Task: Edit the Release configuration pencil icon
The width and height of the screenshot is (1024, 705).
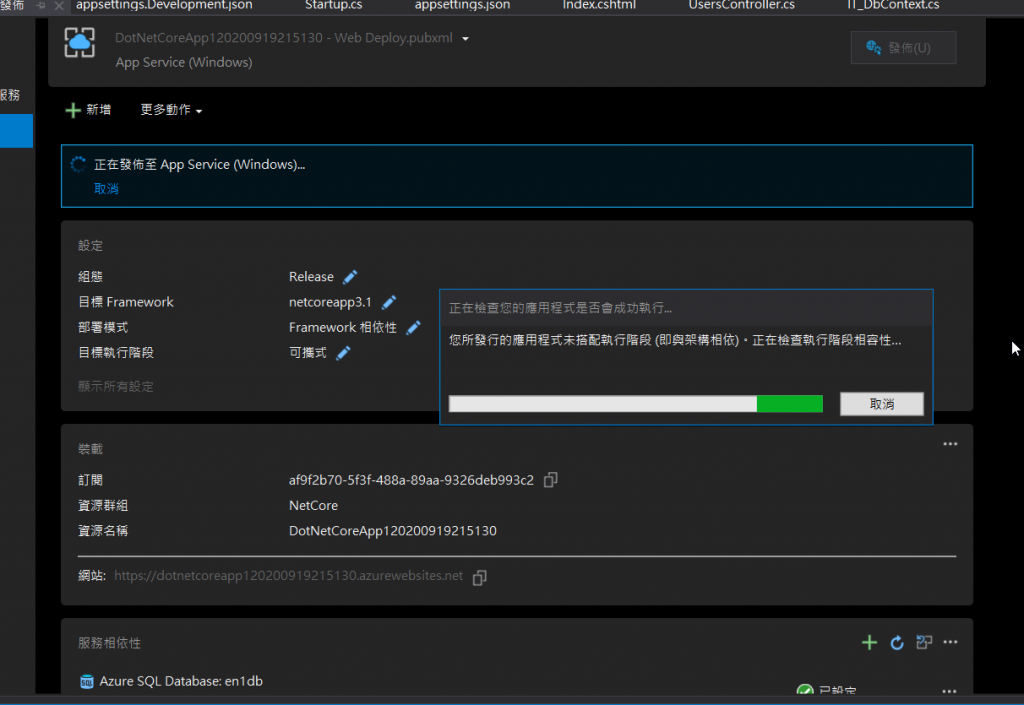Action: click(x=350, y=277)
